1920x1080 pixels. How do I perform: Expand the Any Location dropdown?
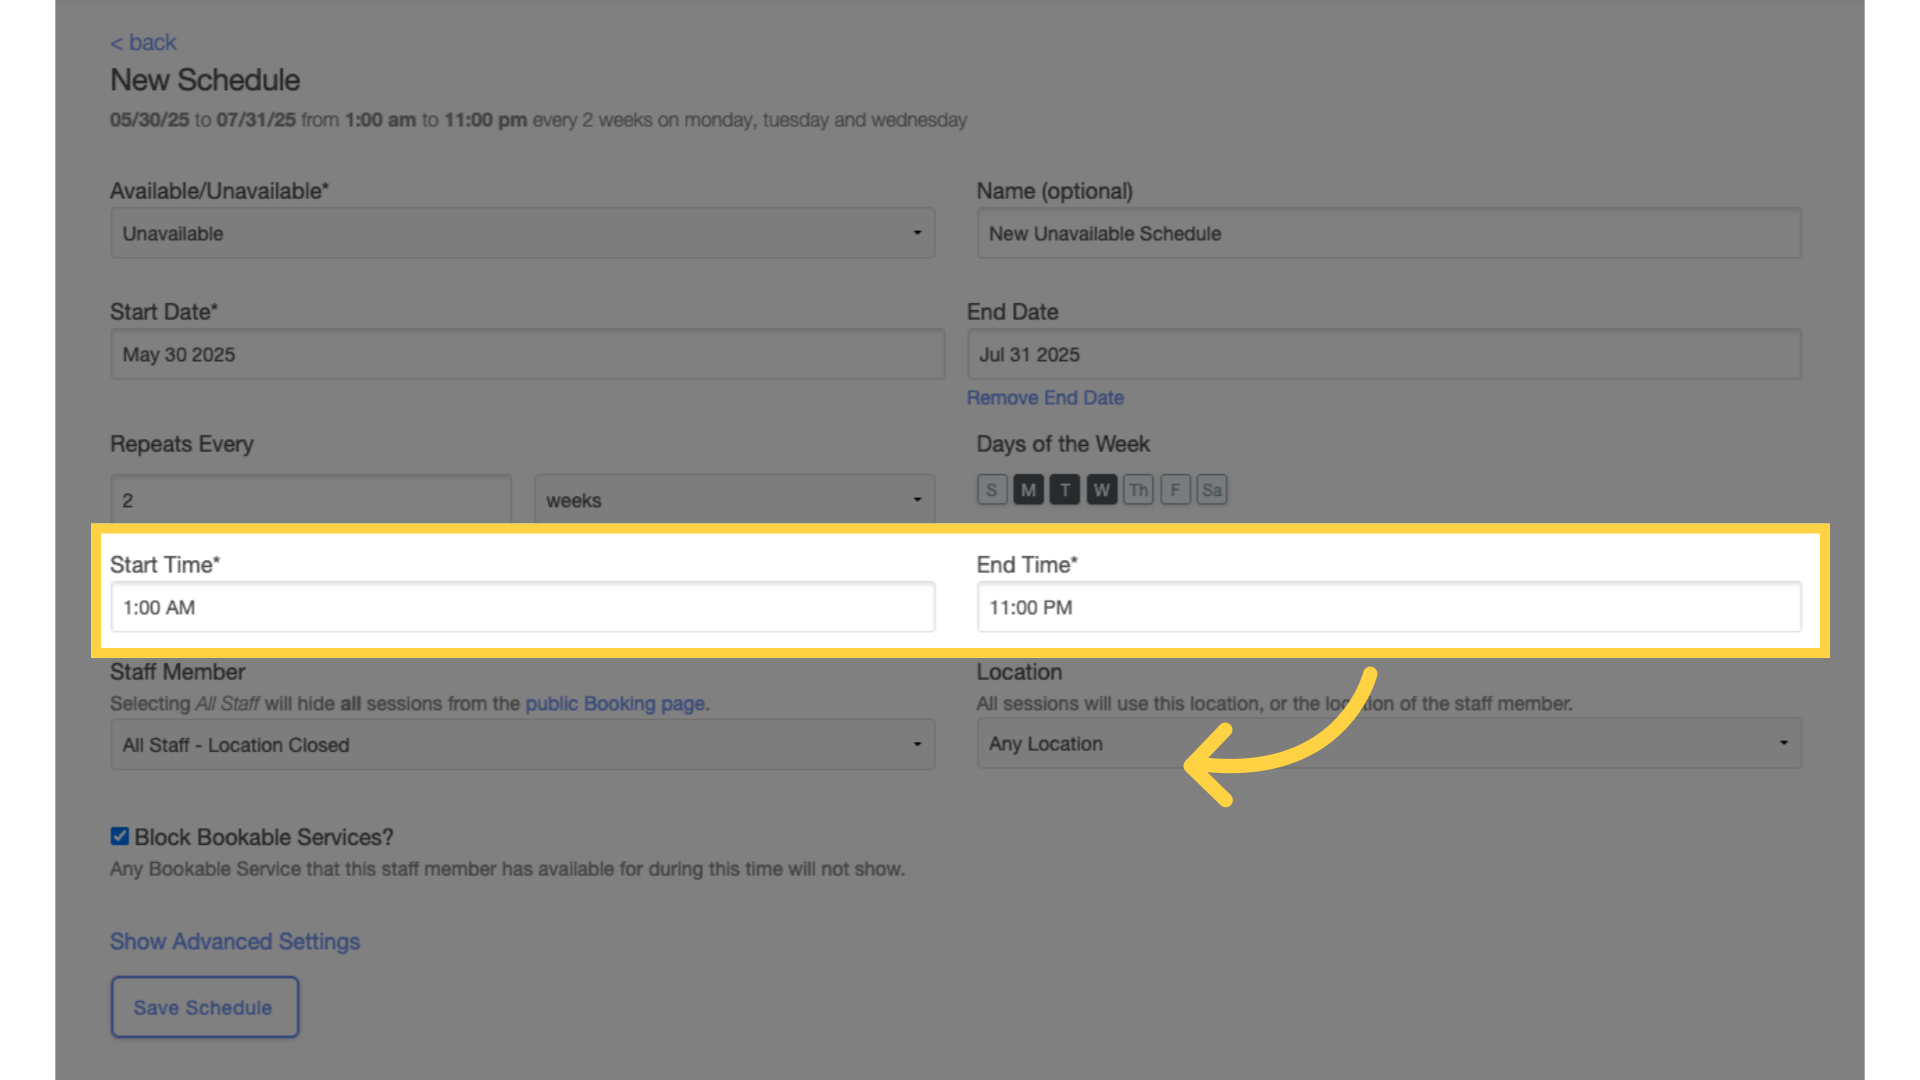coord(1389,743)
